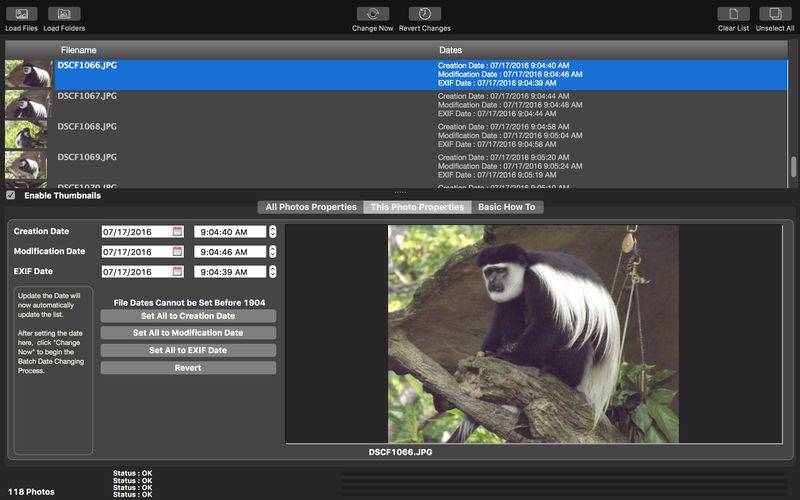Select the DSCF1067.JPG filename
Screen dimensions: 800x500
tap(87, 96)
